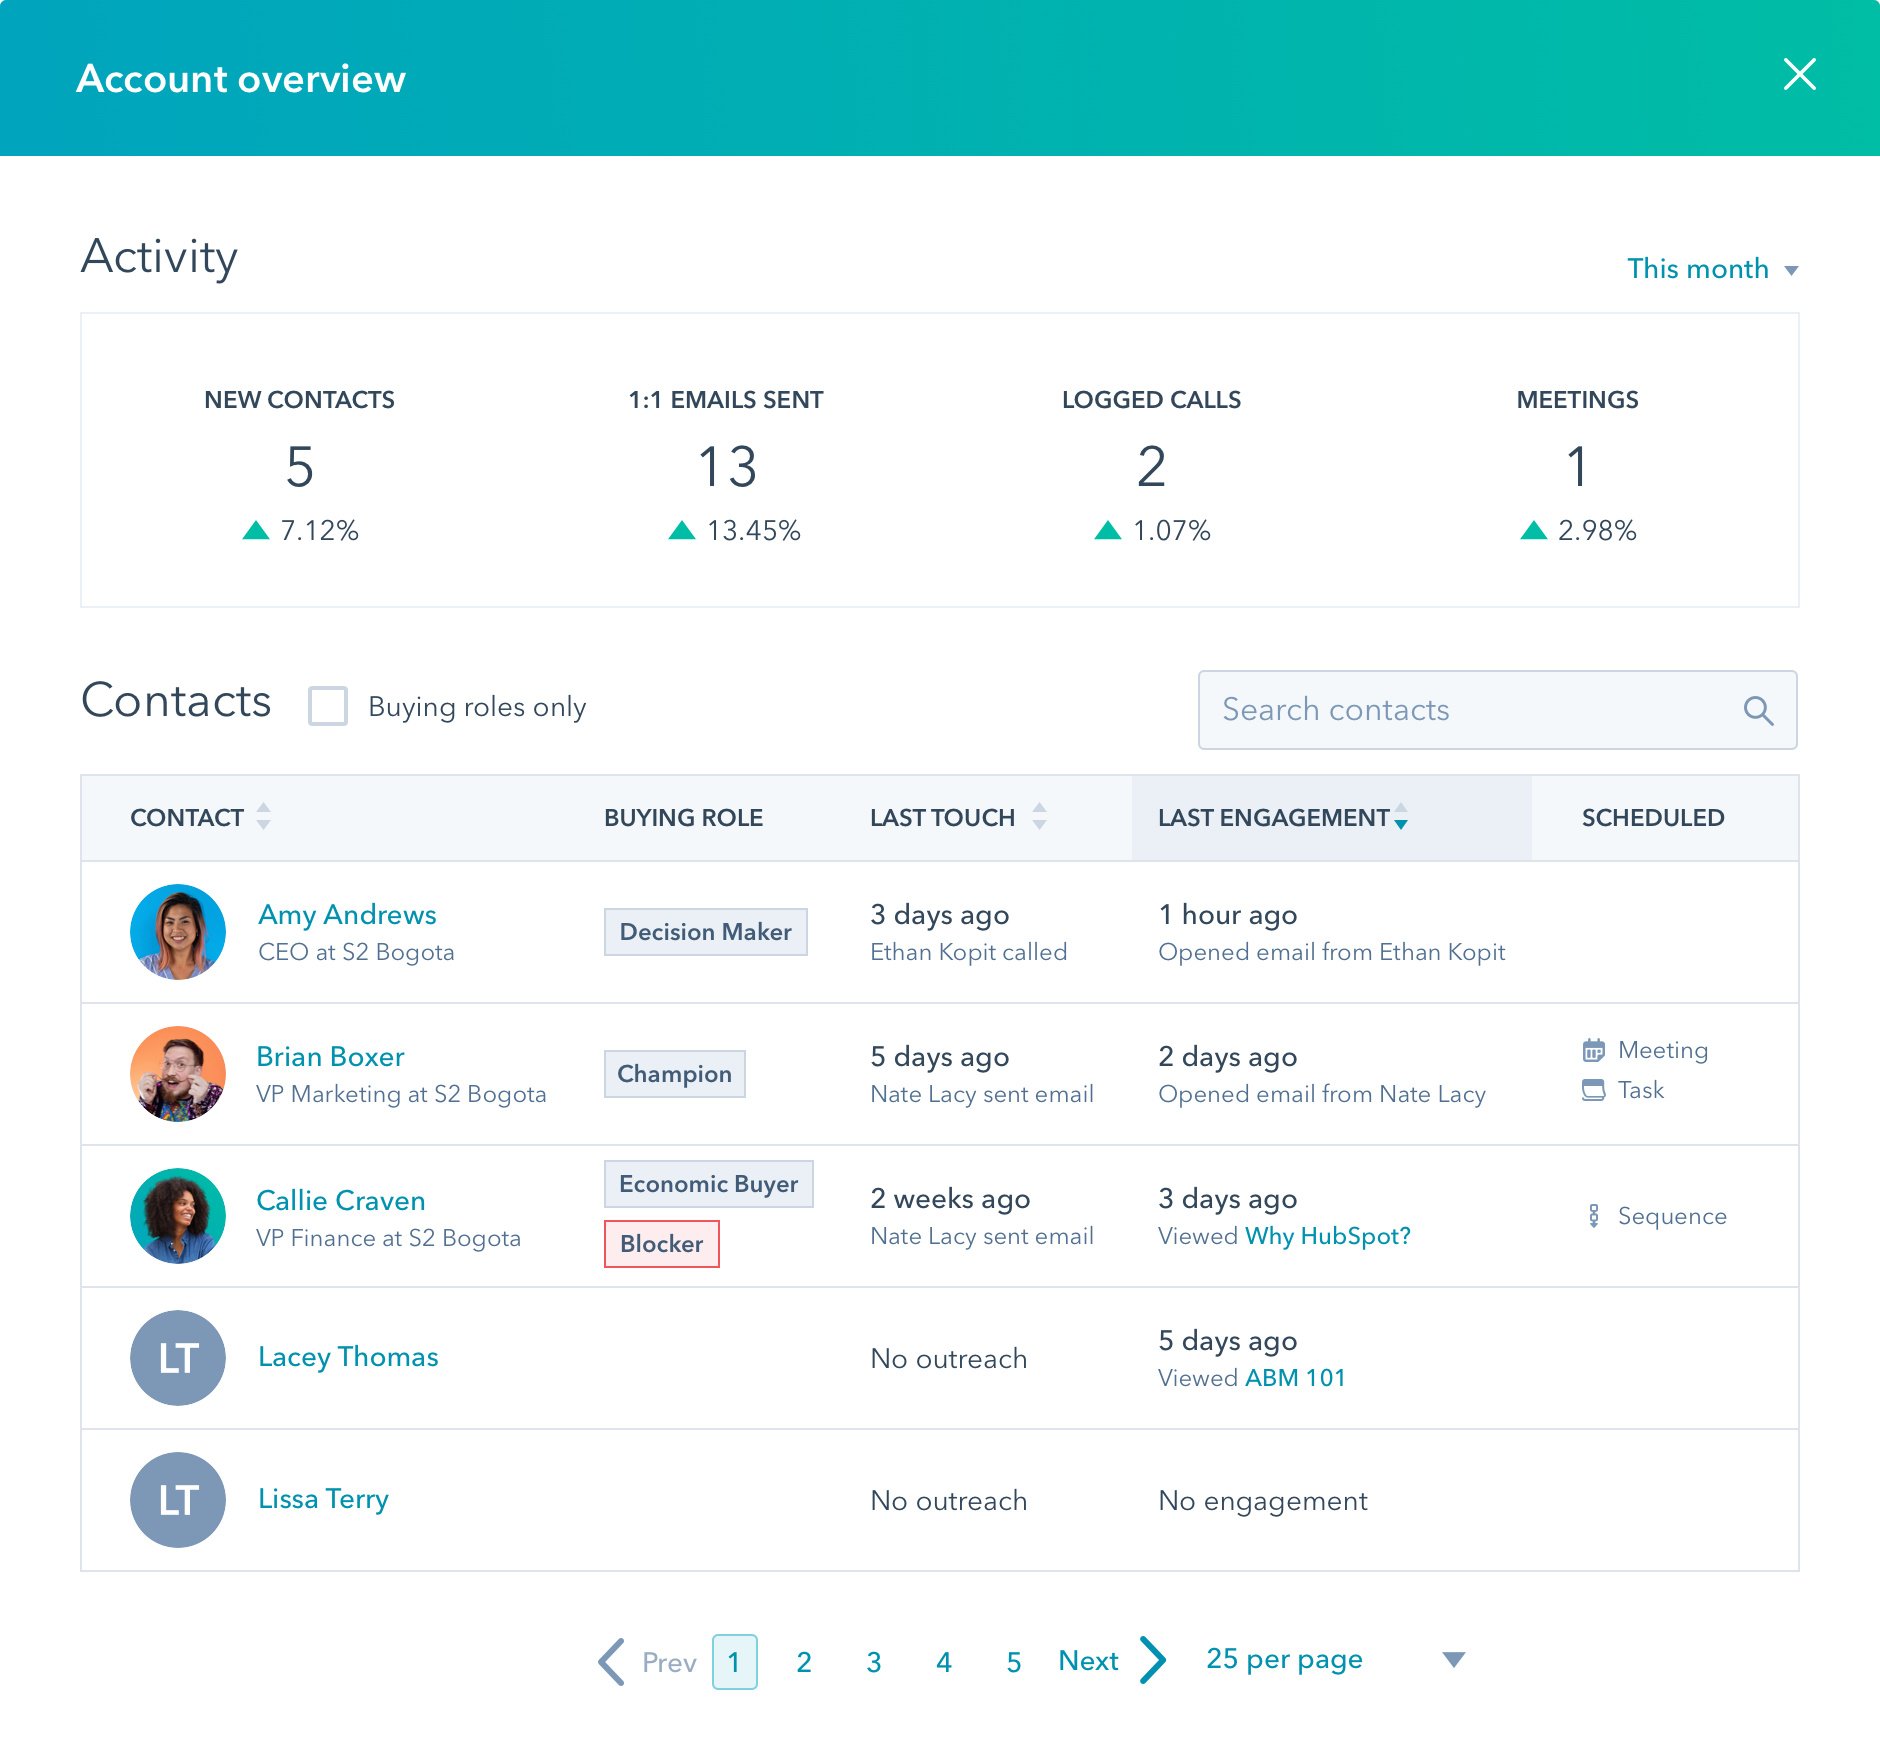
Task: Click the search magnifier icon
Action: coord(1757,710)
